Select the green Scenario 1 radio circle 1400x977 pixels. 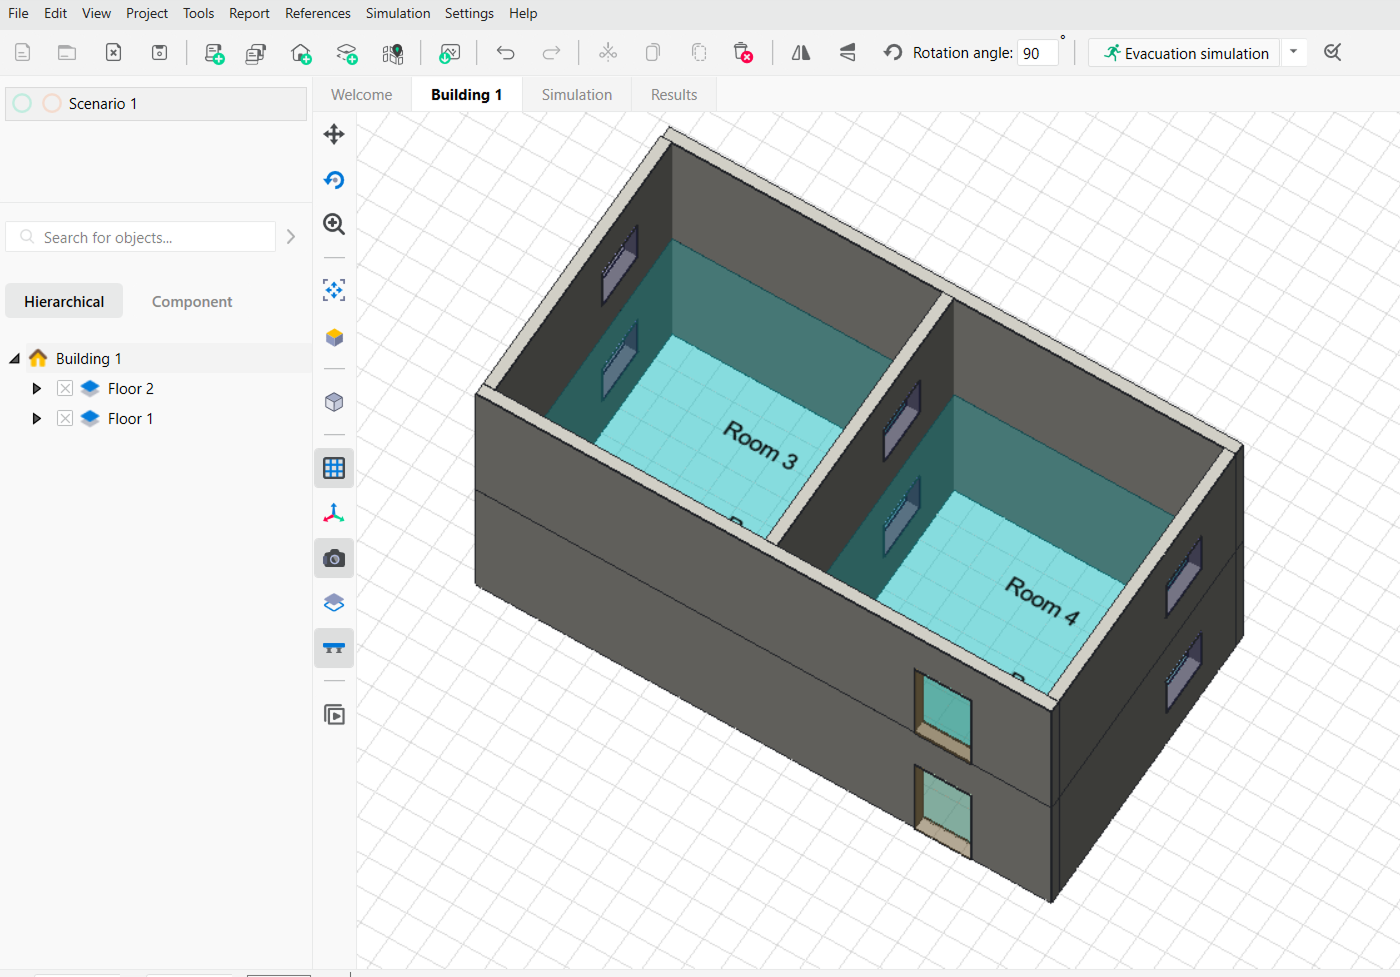point(23,104)
